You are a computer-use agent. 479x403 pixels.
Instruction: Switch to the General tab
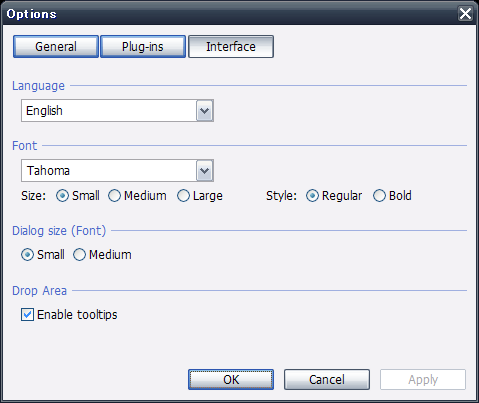click(x=56, y=47)
